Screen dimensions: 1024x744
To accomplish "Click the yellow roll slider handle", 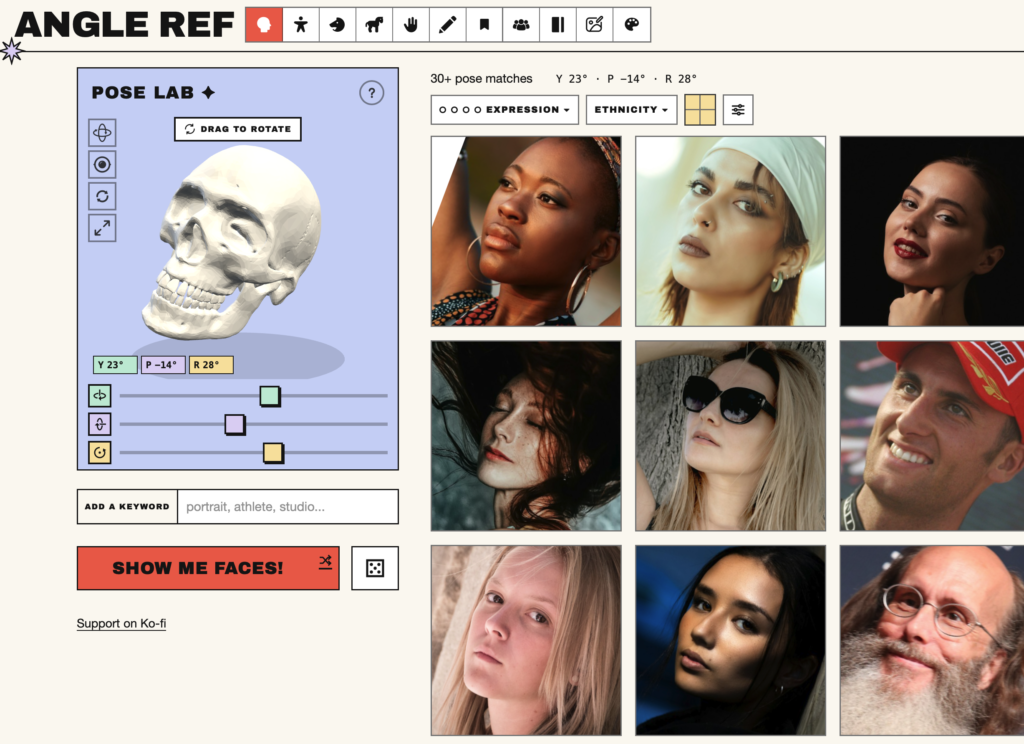I will coord(273,453).
